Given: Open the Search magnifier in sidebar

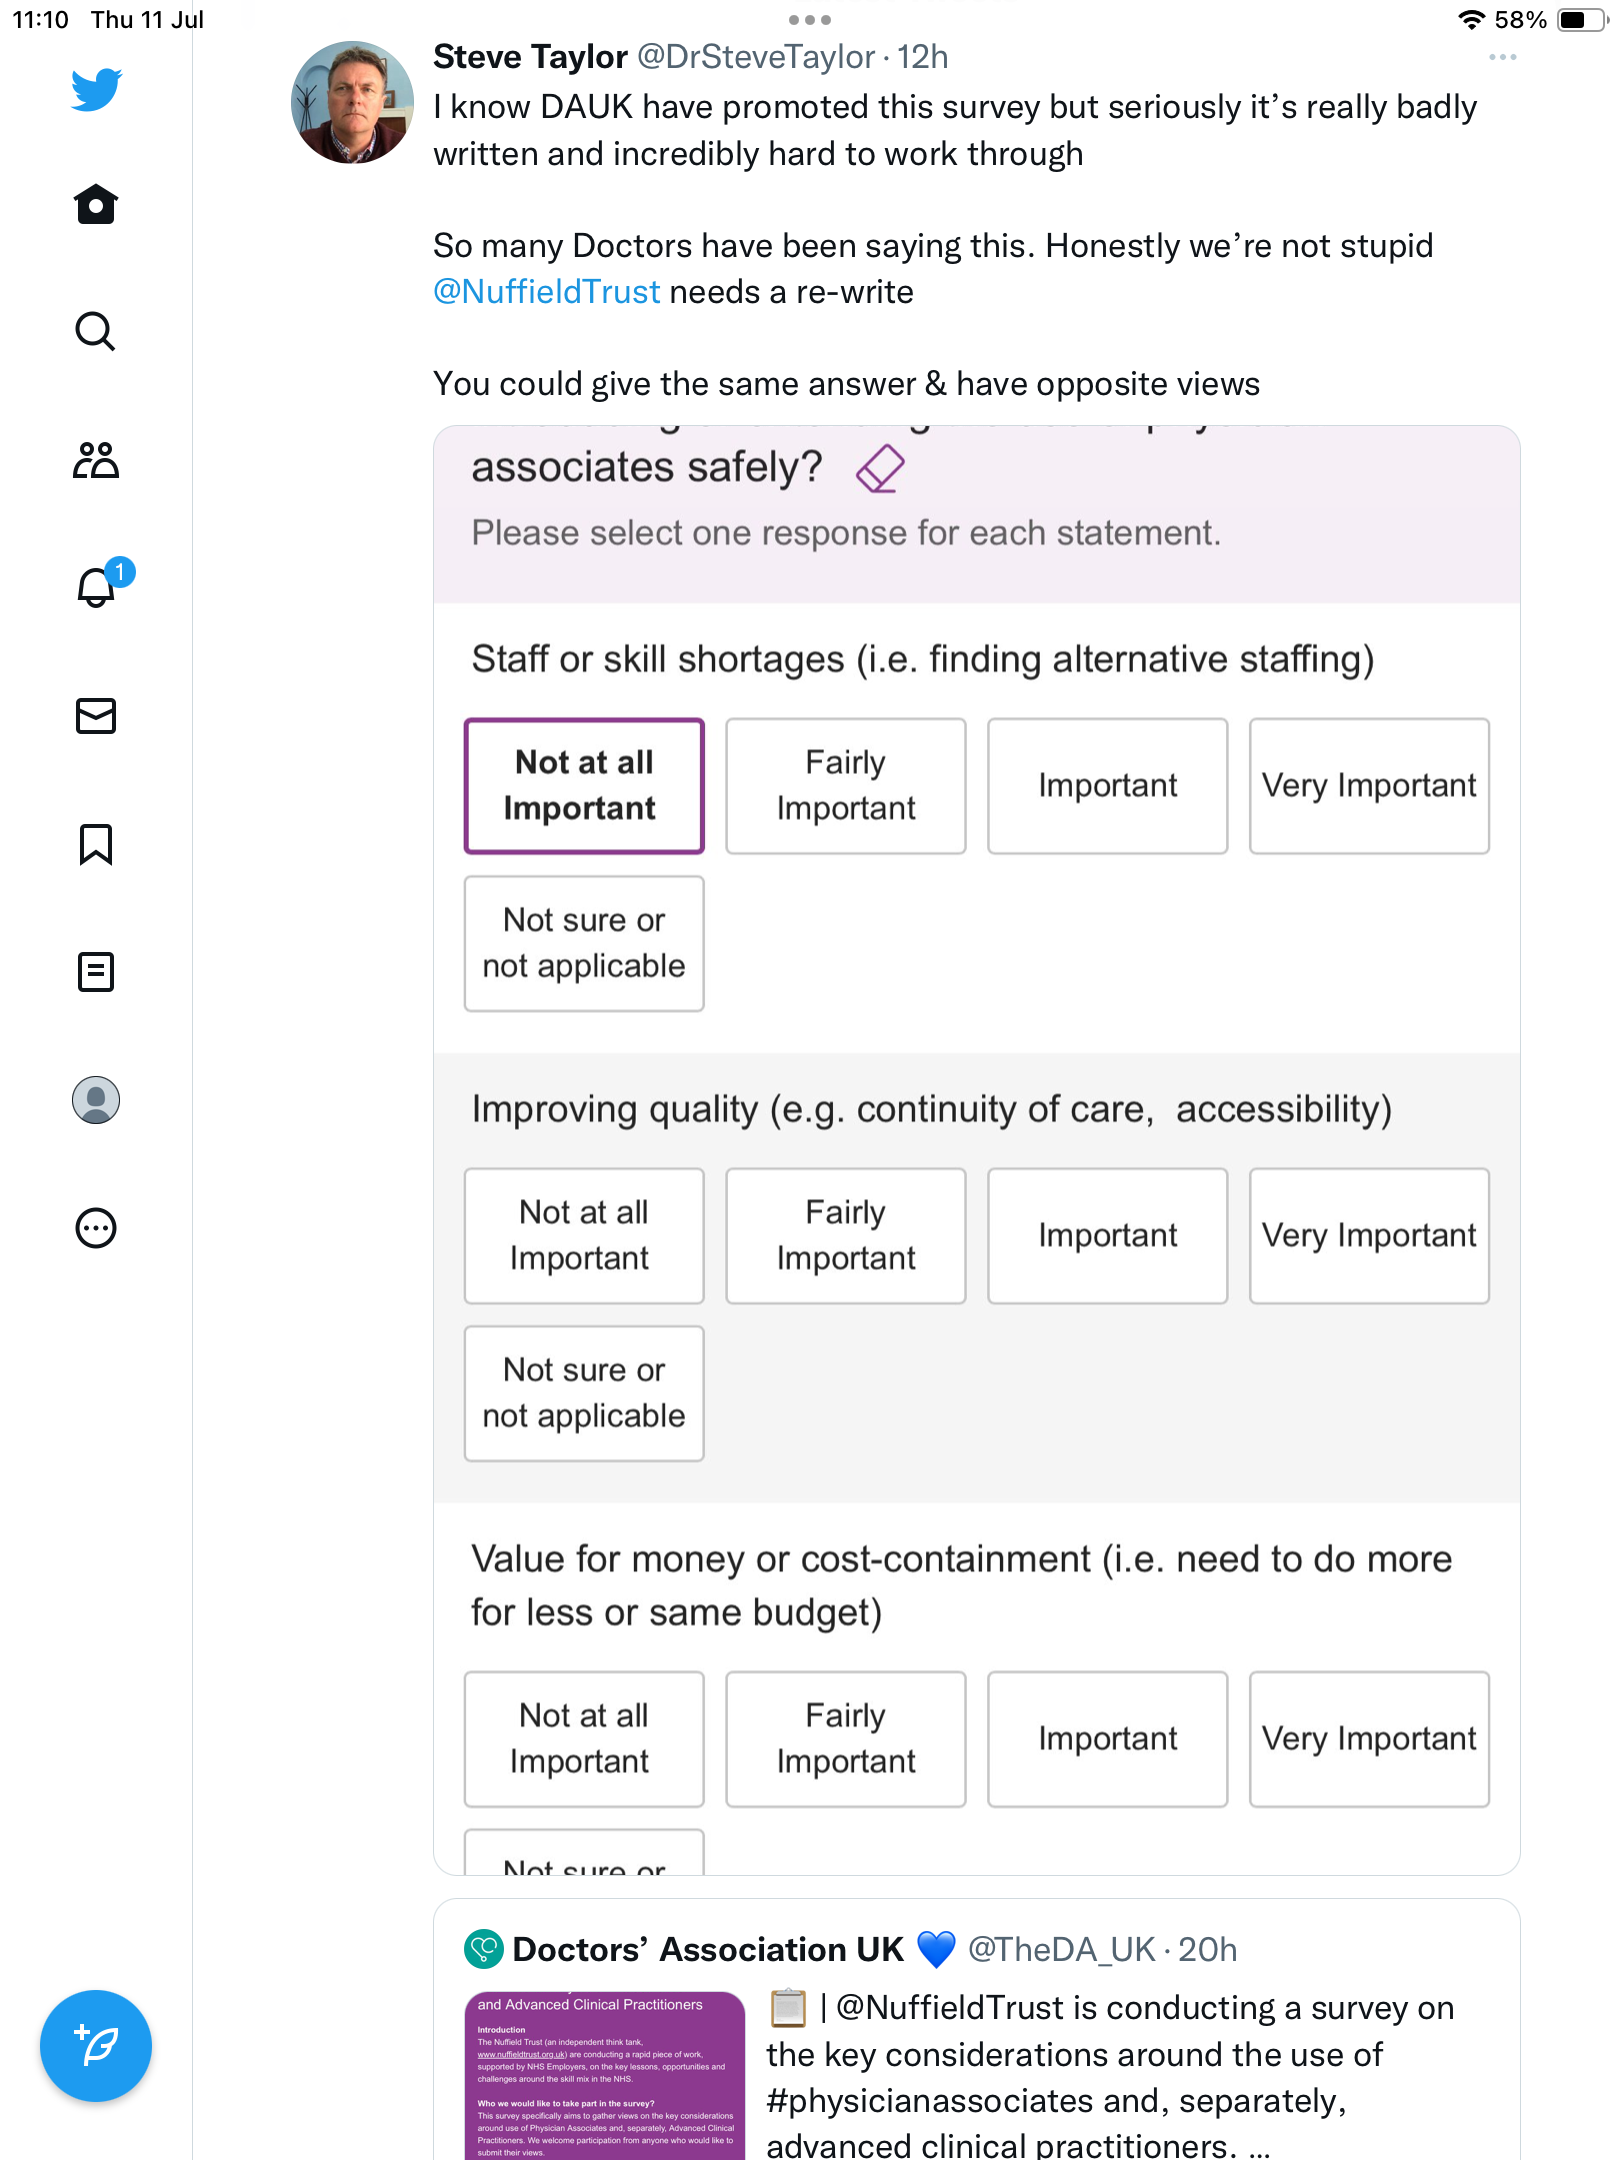Looking at the screenshot, I should point(96,332).
